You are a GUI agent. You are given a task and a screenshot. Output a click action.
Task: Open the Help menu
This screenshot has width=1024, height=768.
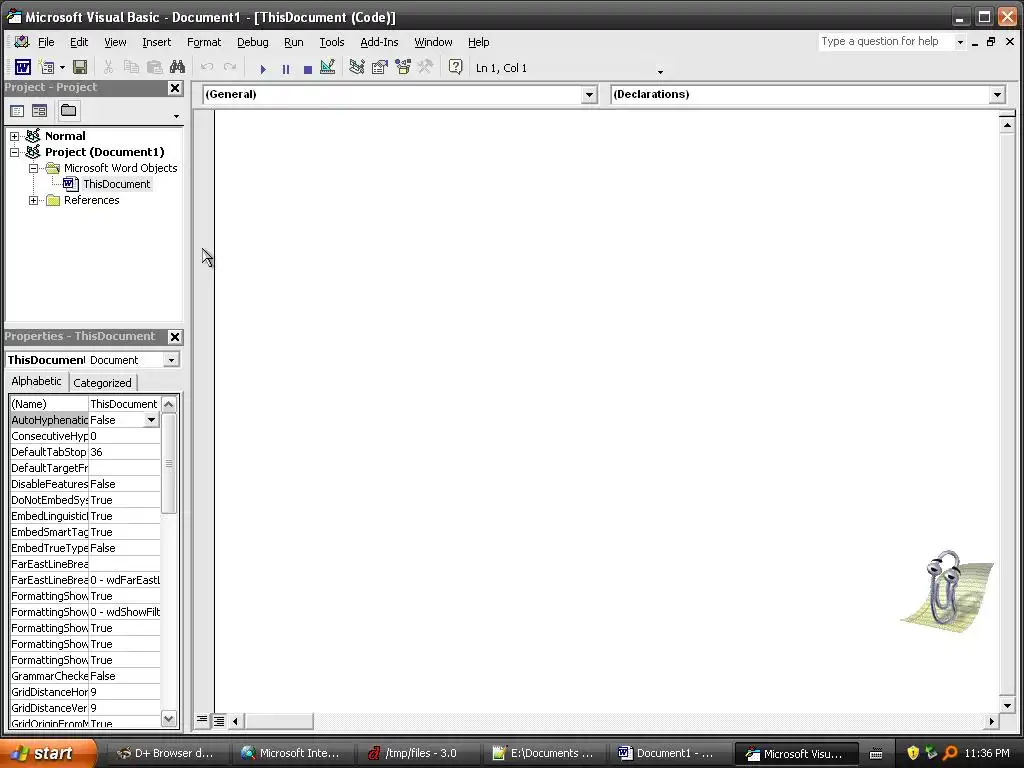pyautogui.click(x=478, y=42)
